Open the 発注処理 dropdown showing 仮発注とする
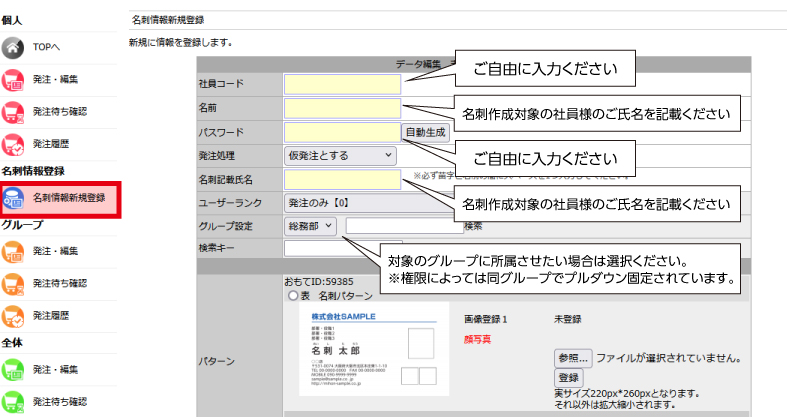This screenshot has height=417, width=787. (340, 155)
